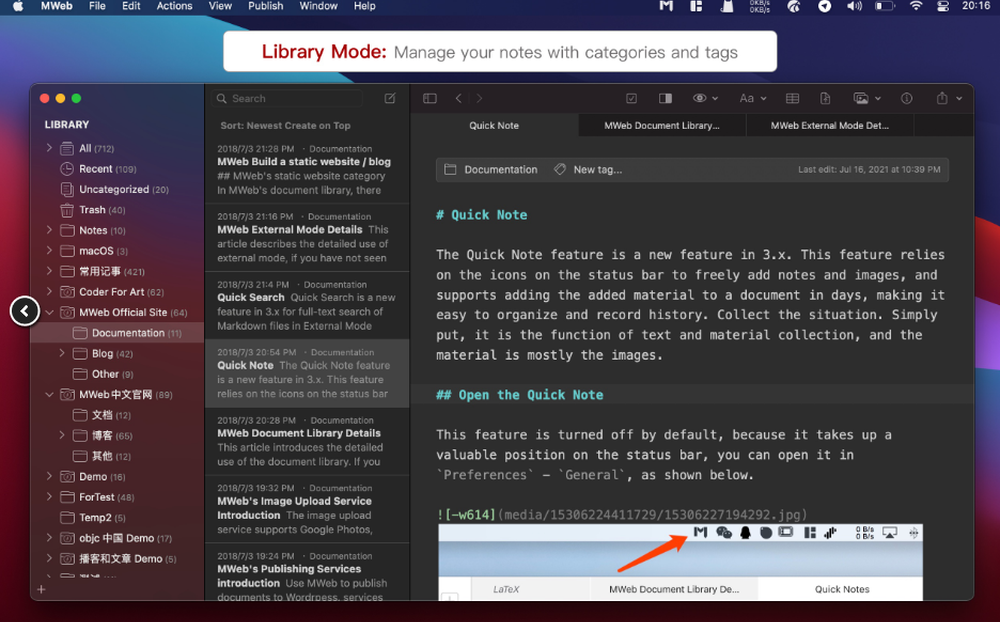Open MWeb's Image Upload Service Introduction note
This screenshot has width=1000, height=622.
(307, 508)
